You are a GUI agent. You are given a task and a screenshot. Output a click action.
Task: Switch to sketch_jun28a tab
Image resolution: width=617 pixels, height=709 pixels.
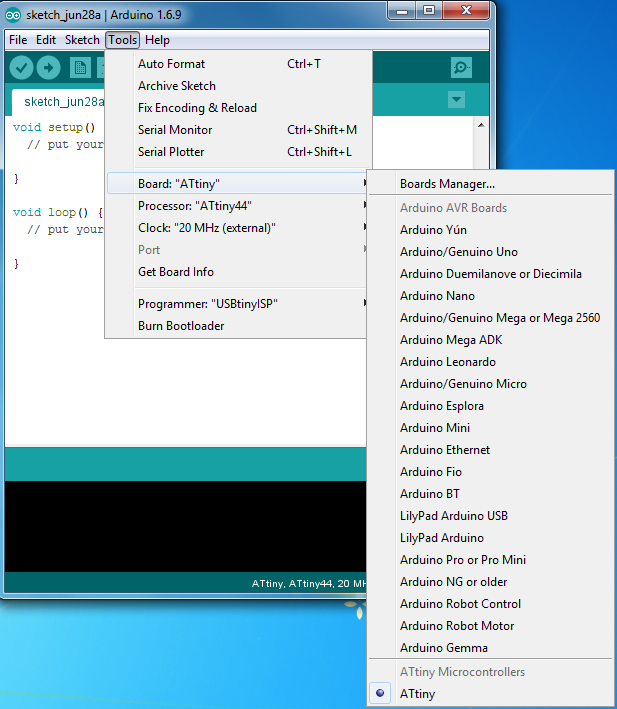(x=59, y=102)
